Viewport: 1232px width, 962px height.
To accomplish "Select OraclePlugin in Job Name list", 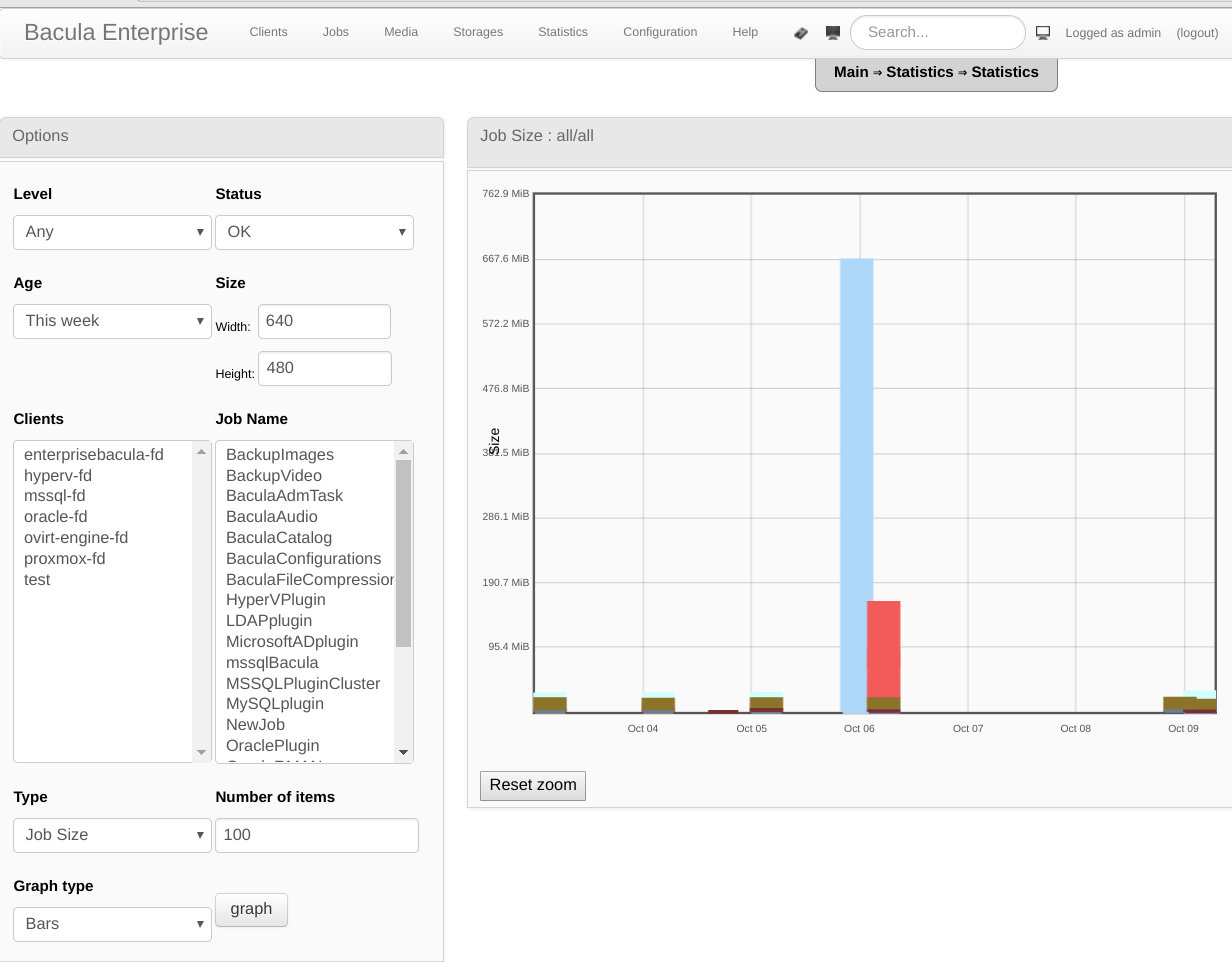I will coord(305,746).
